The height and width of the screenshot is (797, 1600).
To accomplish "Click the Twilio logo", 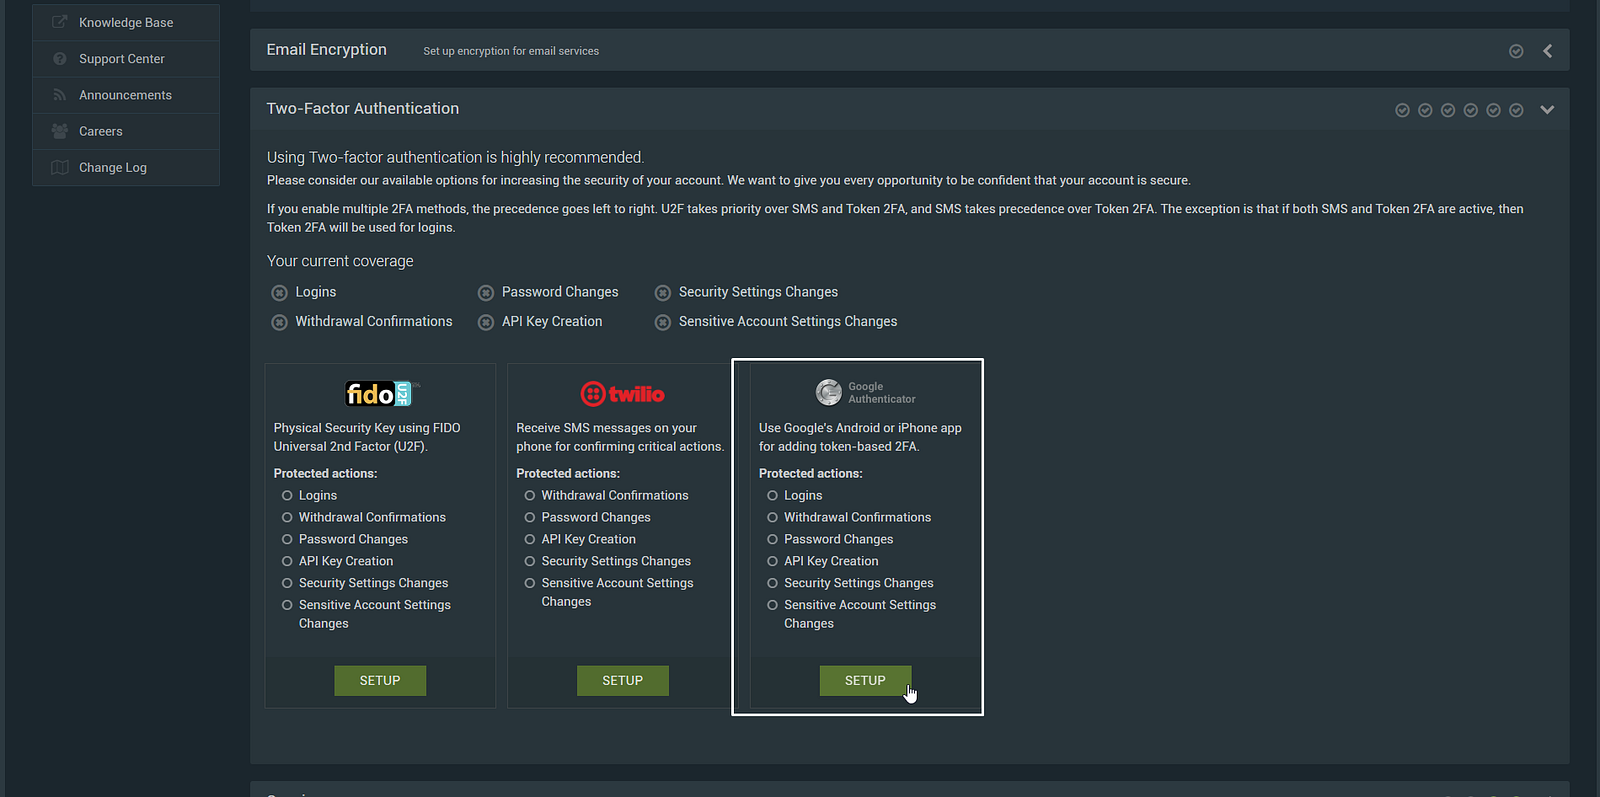I will [x=622, y=394].
